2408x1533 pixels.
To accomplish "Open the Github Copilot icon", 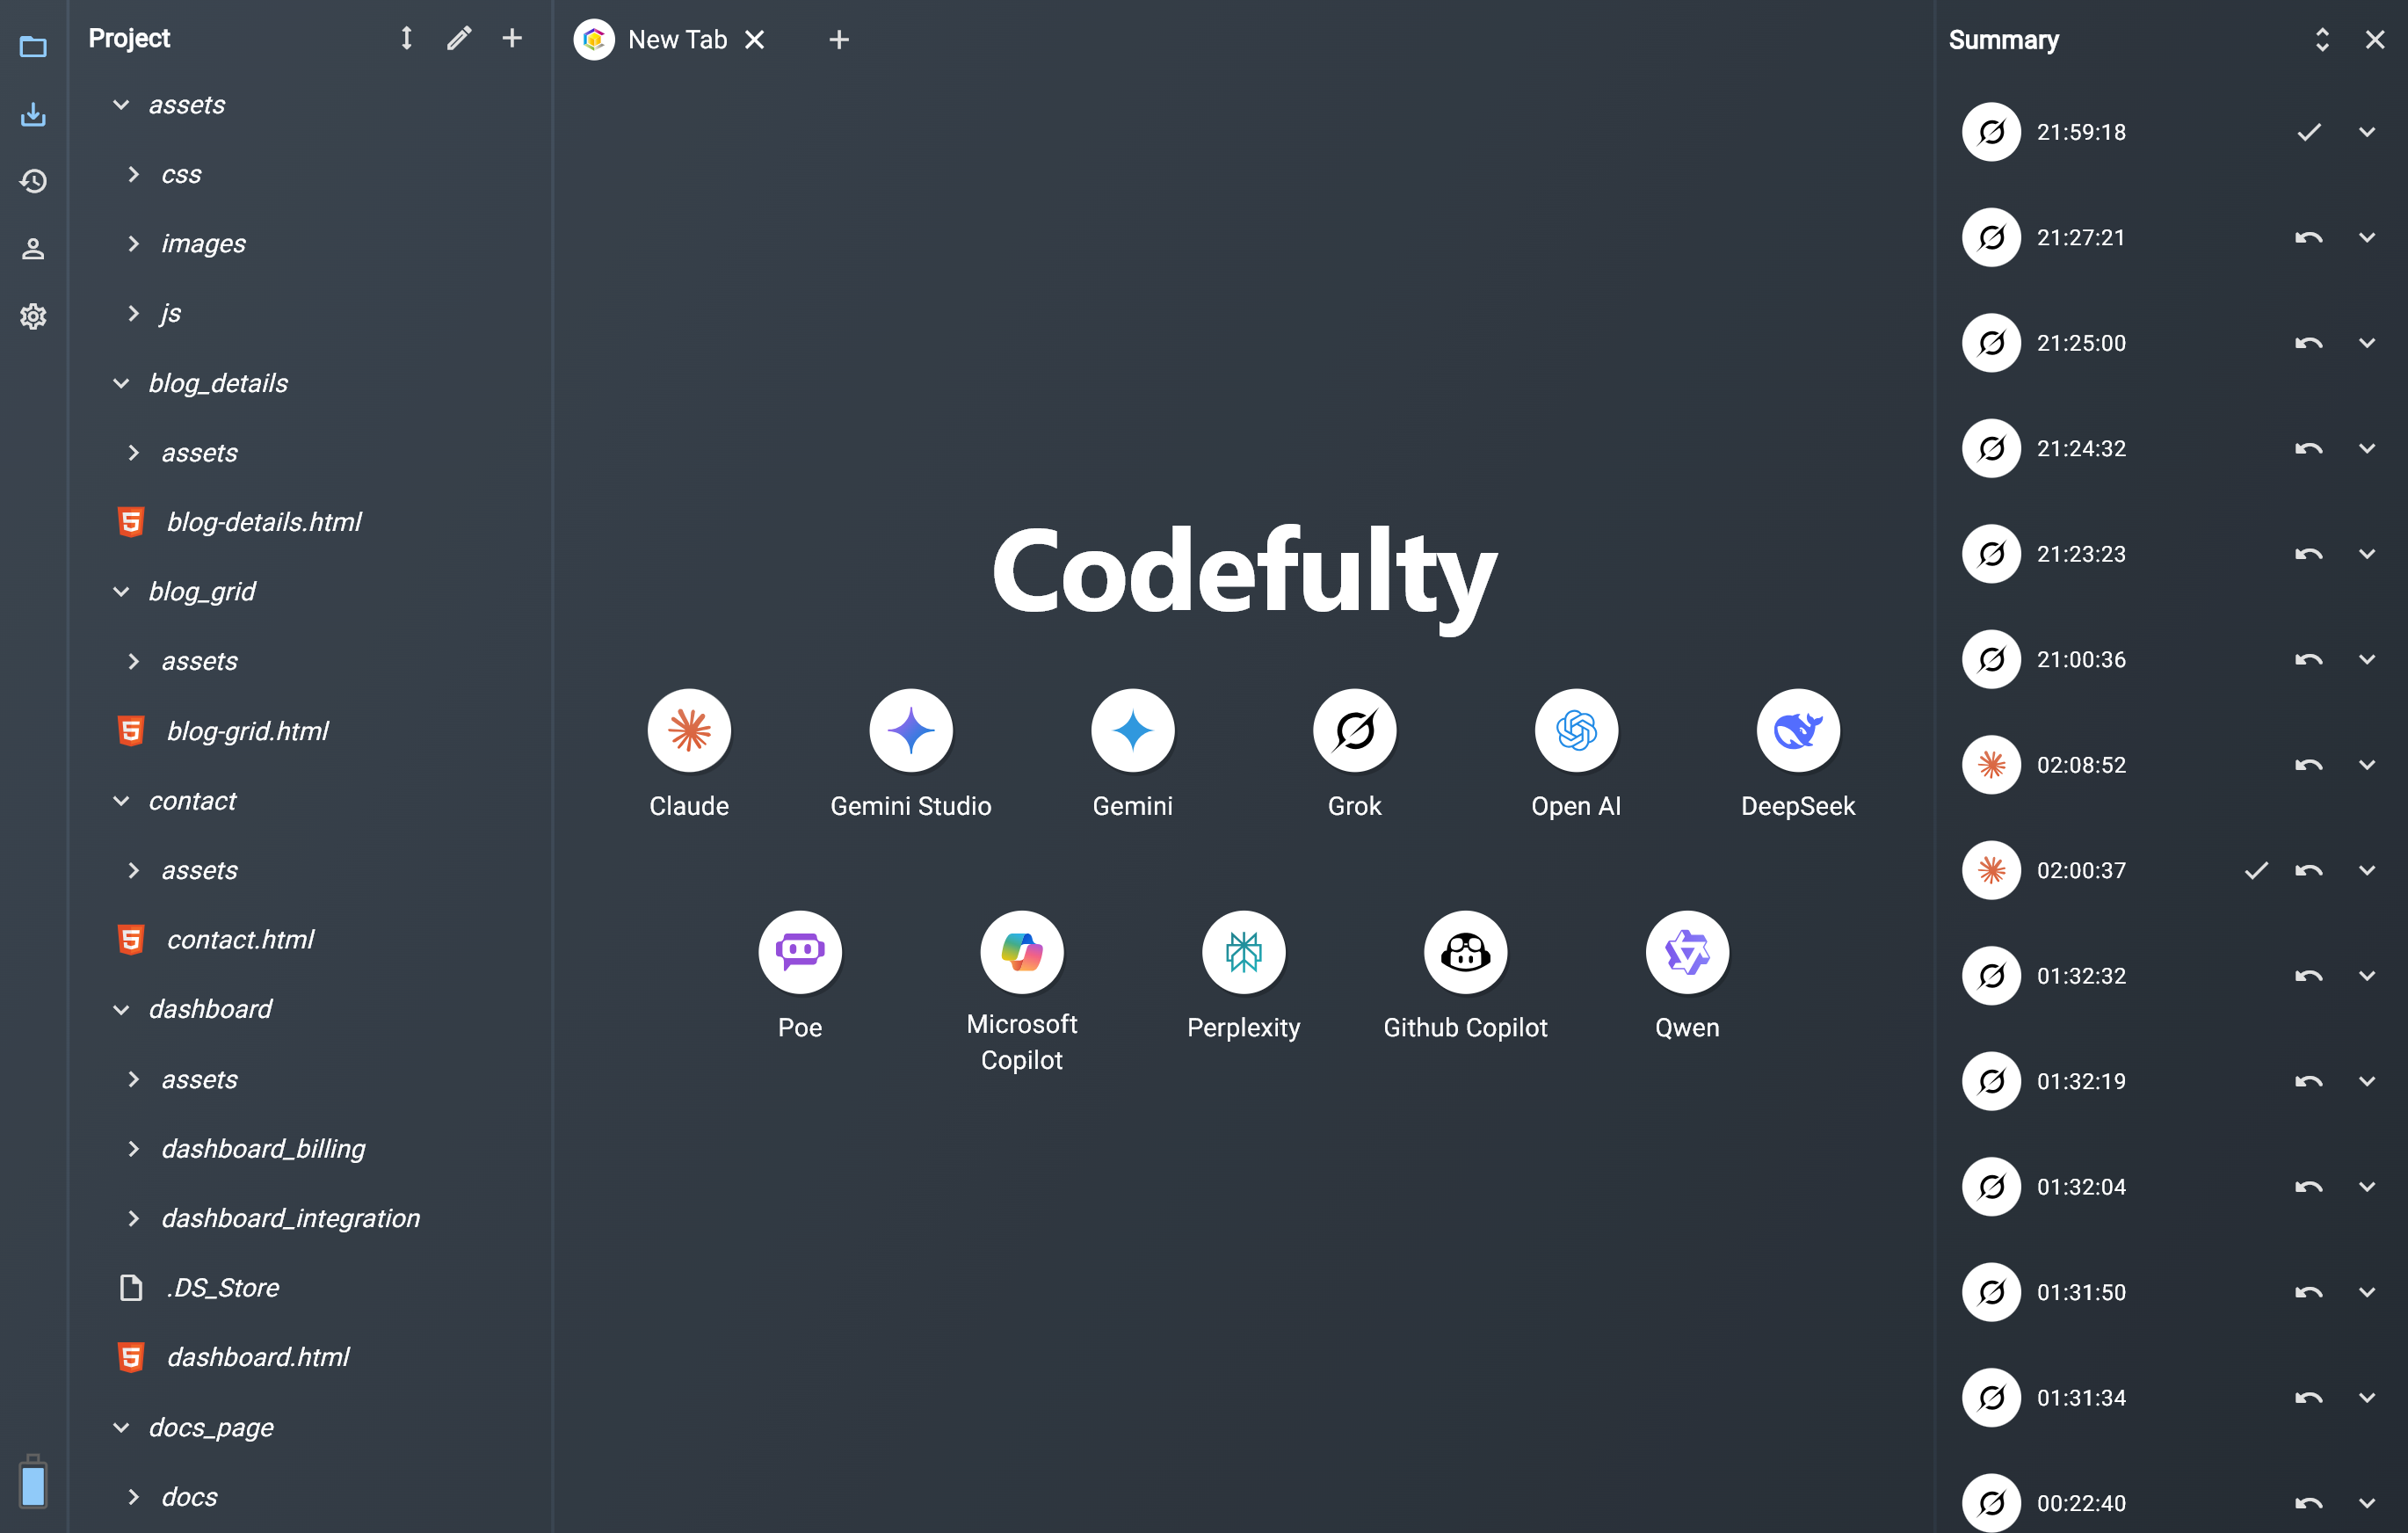I will pyautogui.click(x=1465, y=952).
